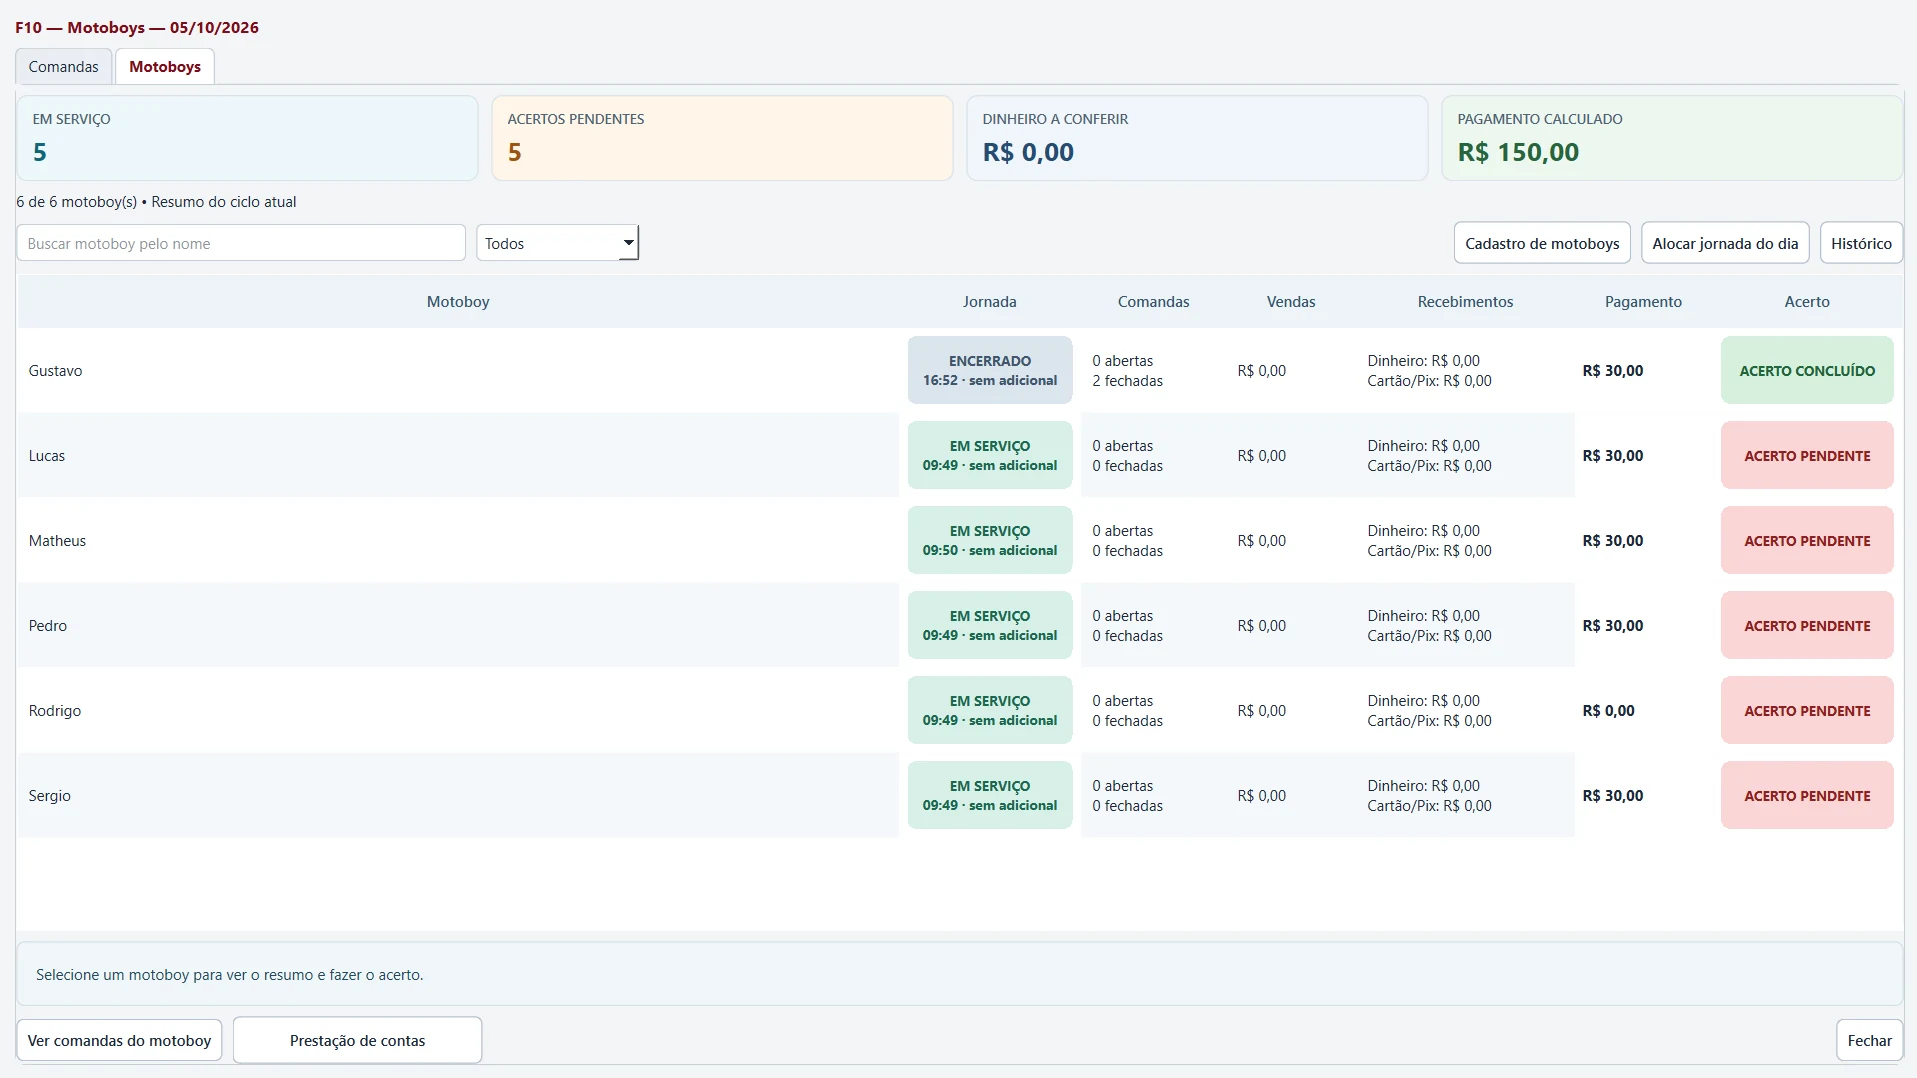The height and width of the screenshot is (1078, 1917).
Task: Click Matheus's Acerto Pendente badge
Action: point(1807,540)
